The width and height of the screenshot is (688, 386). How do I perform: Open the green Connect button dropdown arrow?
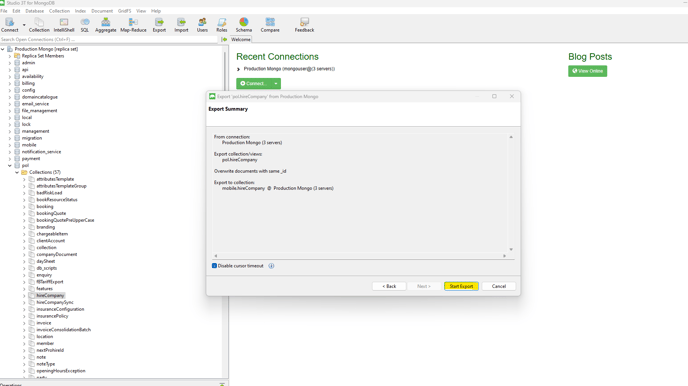coord(276,83)
